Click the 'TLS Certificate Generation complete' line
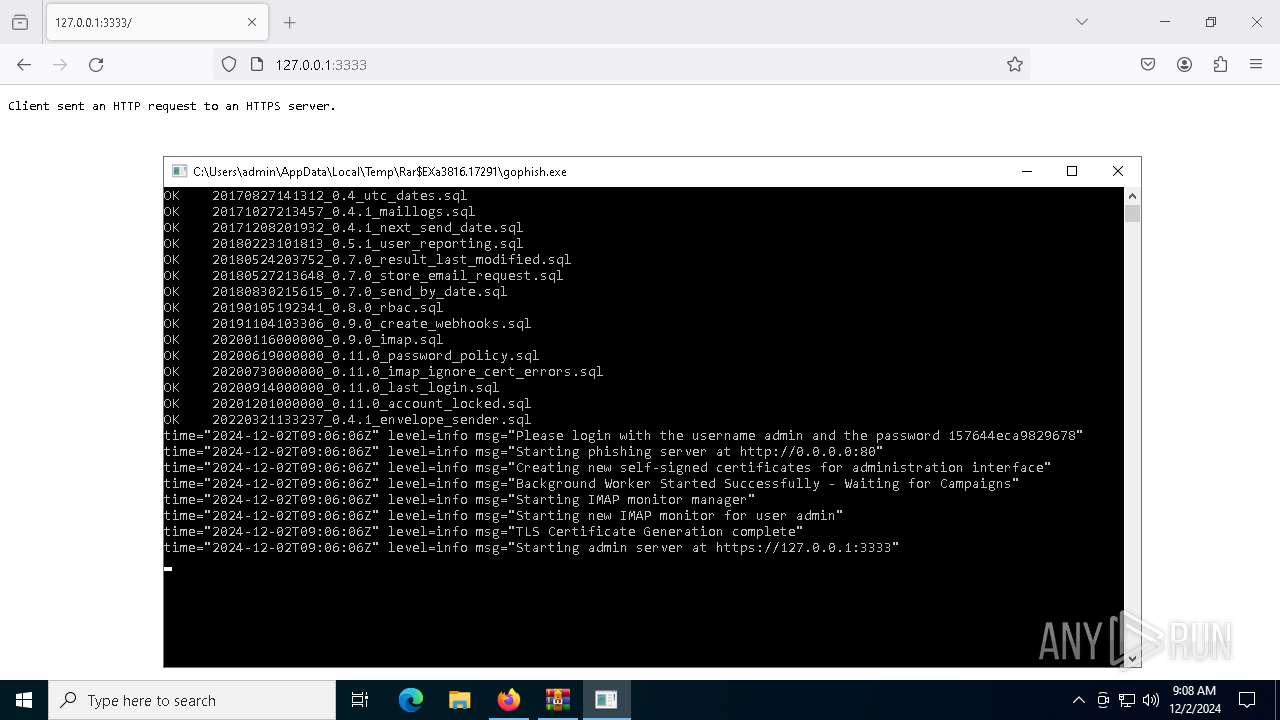Image resolution: width=1280 pixels, height=720 pixels. click(483, 532)
